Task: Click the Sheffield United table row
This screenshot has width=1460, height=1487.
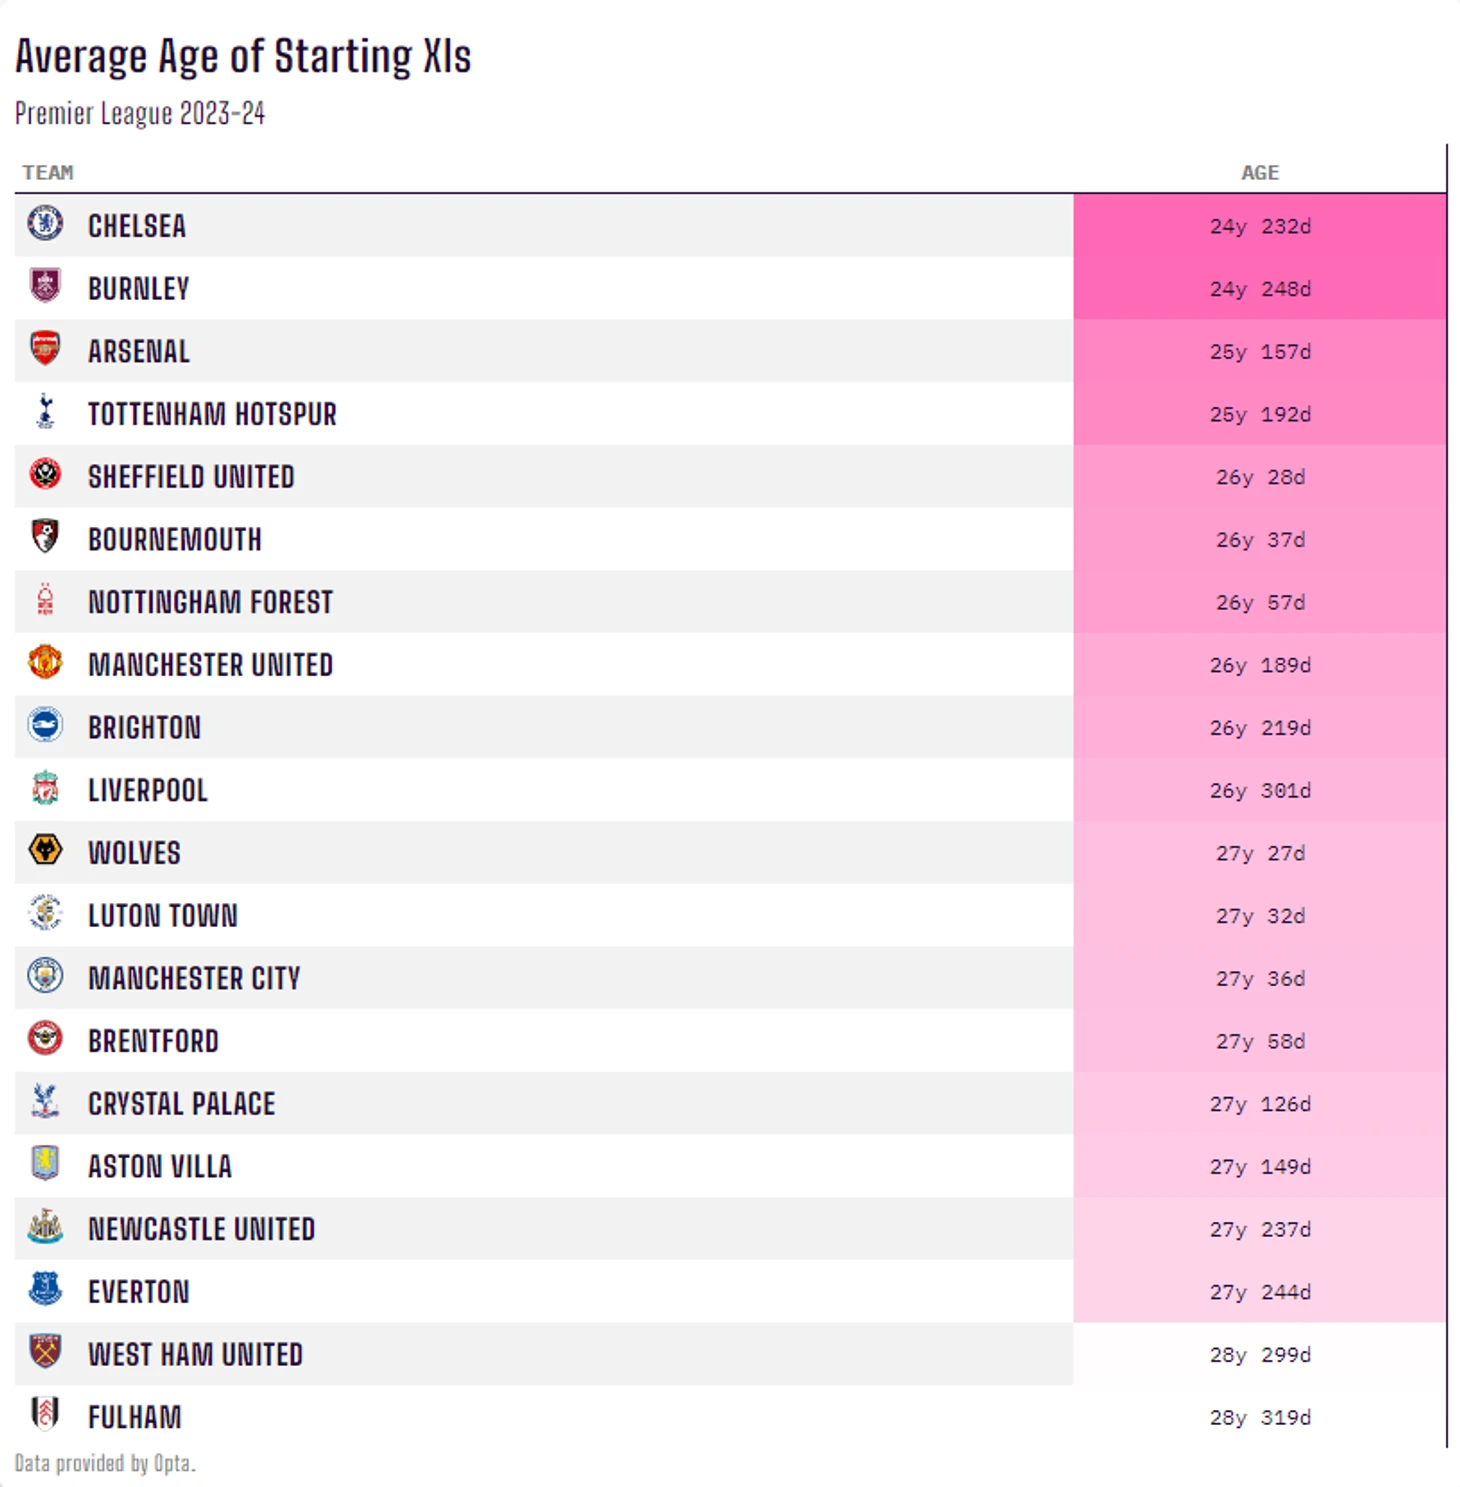Action: [600, 477]
